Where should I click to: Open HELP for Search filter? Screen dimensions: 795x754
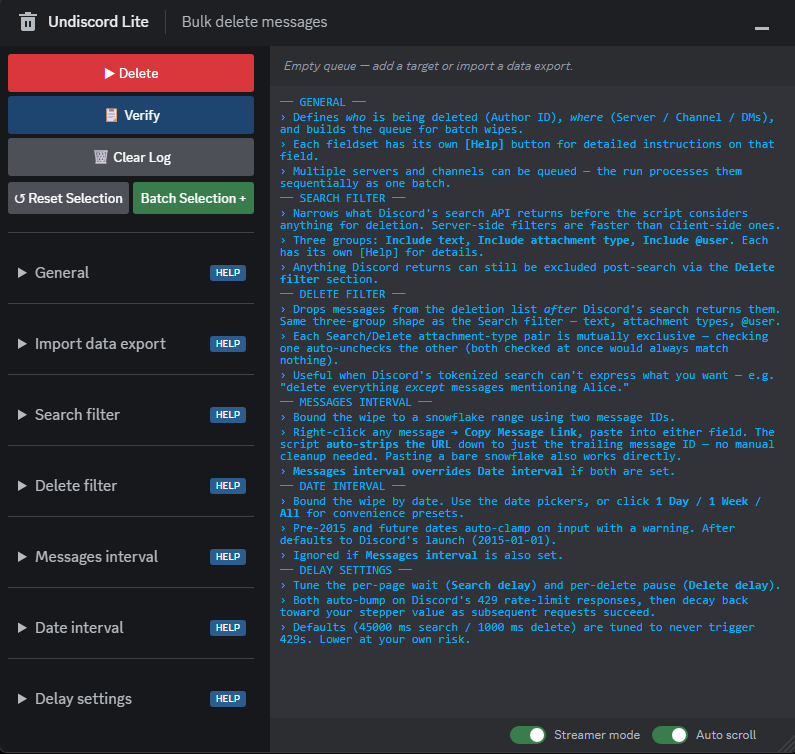228,415
